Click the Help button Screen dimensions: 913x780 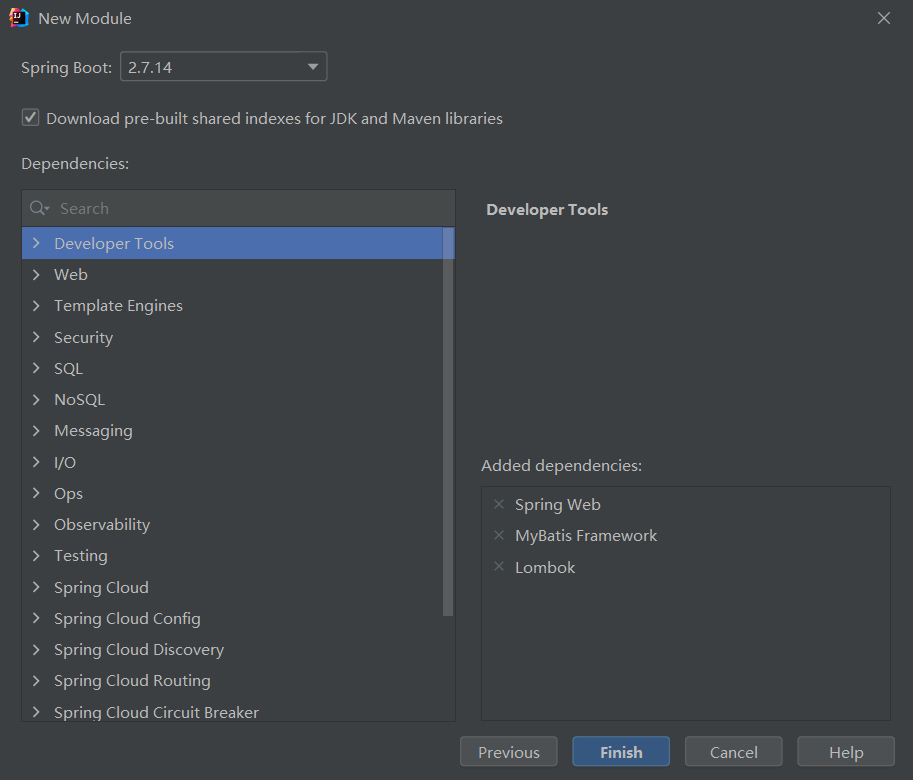pos(846,751)
